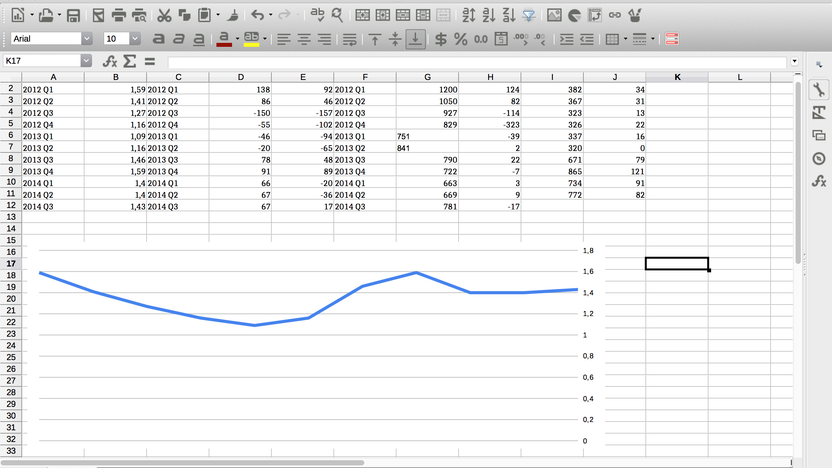This screenshot has height=468, width=832.
Task: Add a decimal place
Action: tap(521, 39)
